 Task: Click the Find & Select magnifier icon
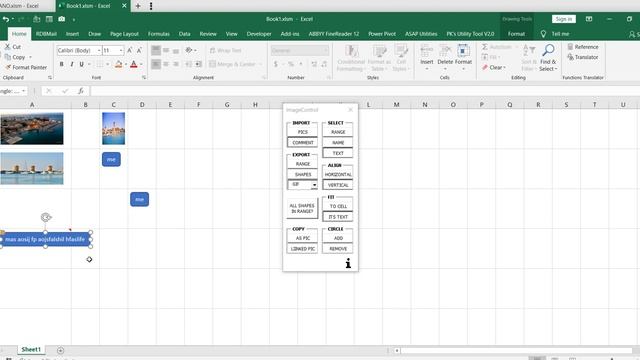[x=548, y=51]
